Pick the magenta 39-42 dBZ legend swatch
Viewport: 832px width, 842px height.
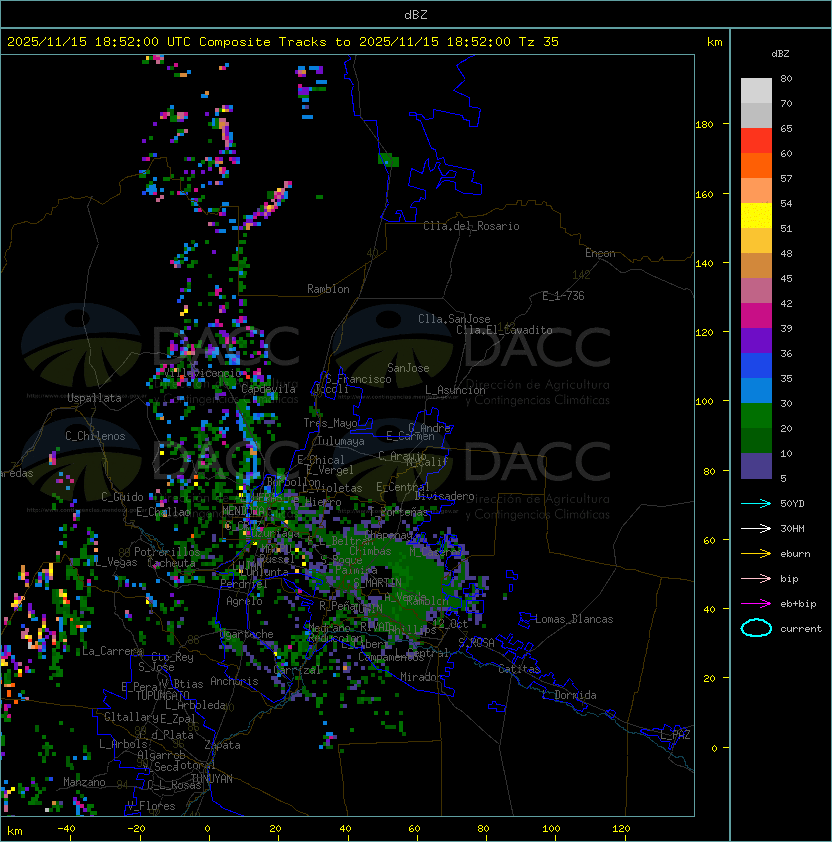coord(756,316)
